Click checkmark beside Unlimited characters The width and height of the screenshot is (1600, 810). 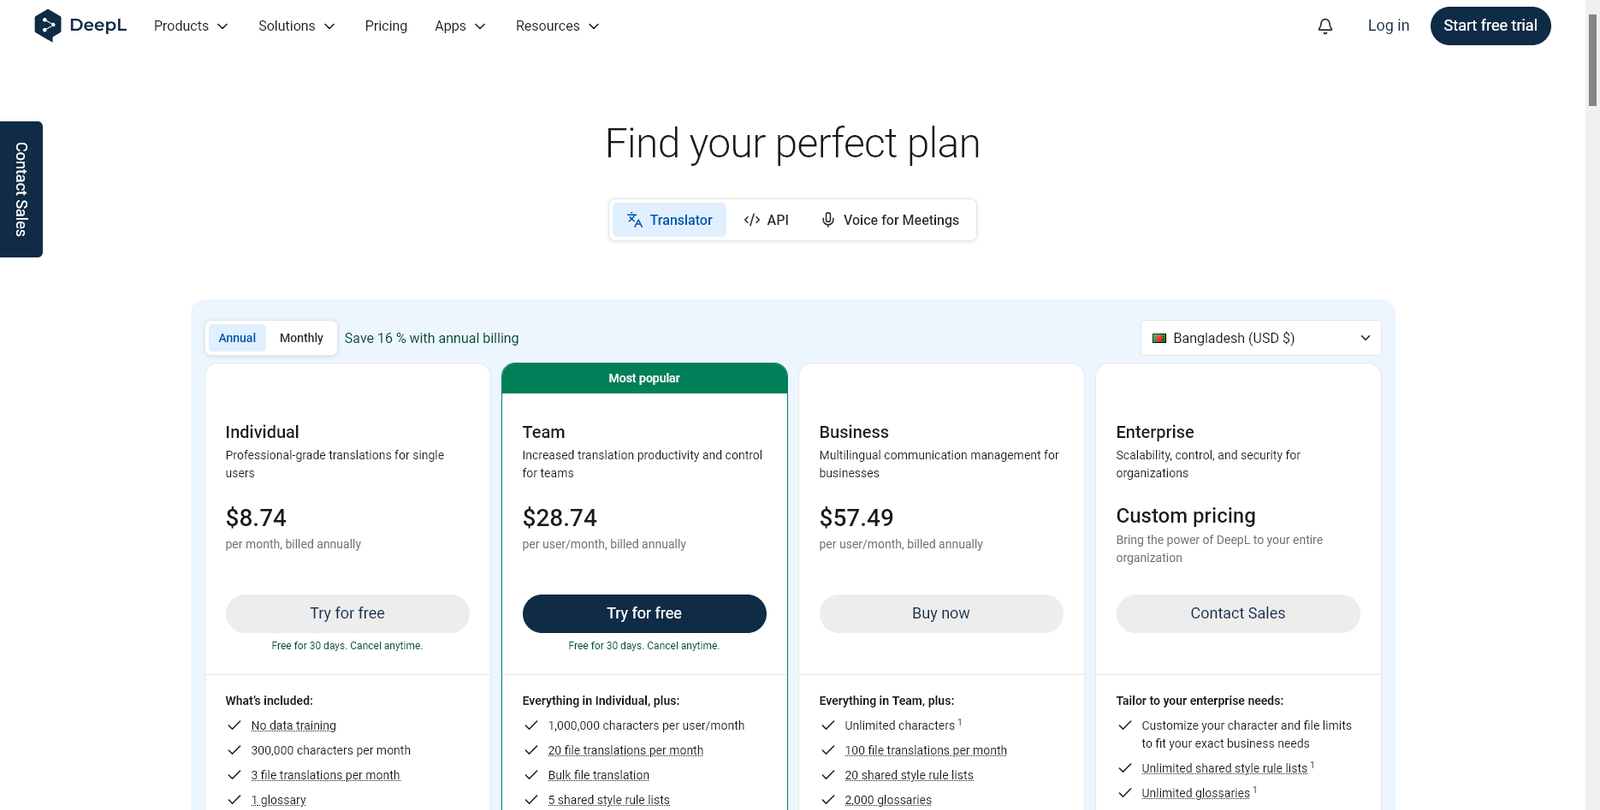tap(828, 725)
